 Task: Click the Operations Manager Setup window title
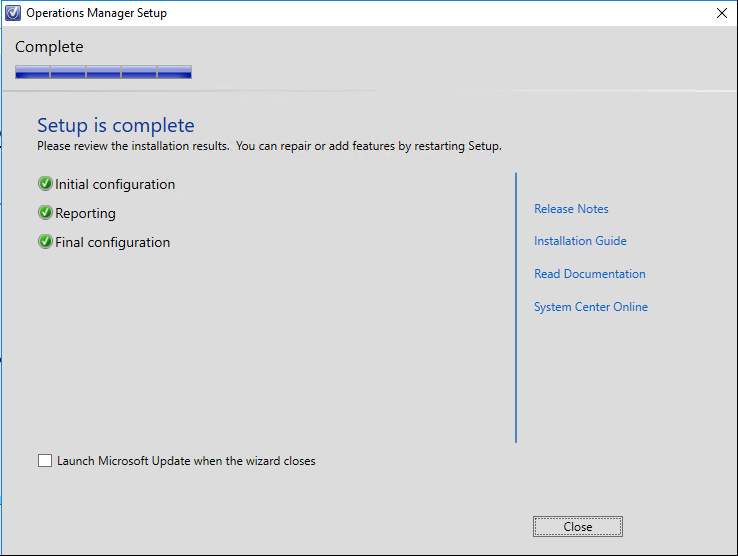[x=96, y=13]
